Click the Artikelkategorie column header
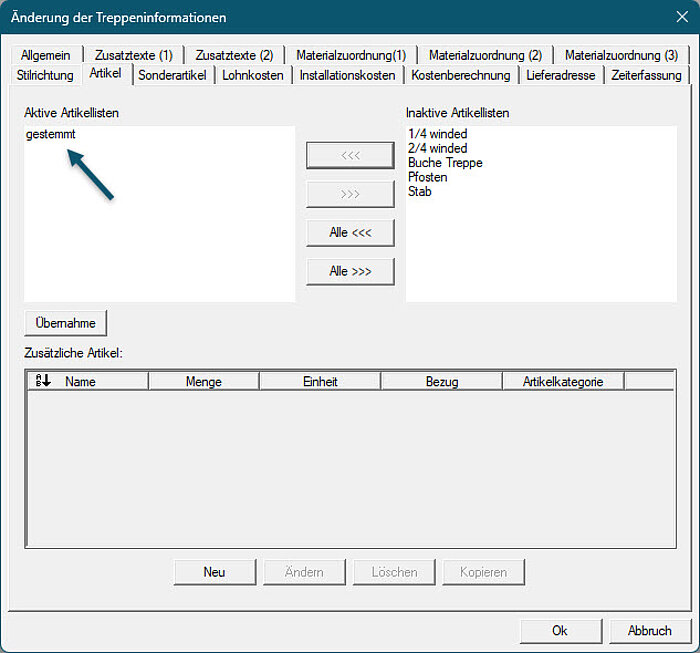 pos(562,381)
